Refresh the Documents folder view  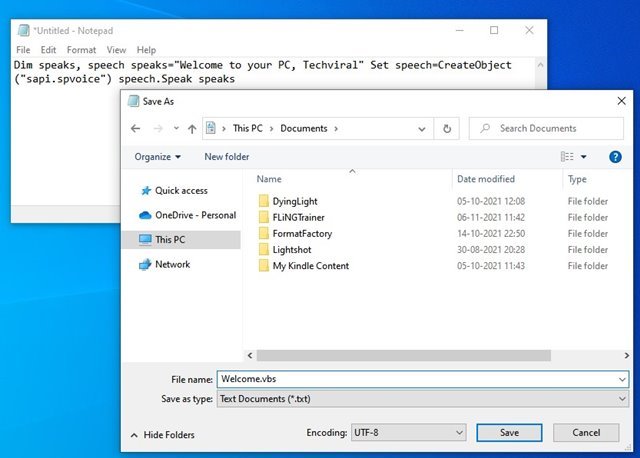447,129
